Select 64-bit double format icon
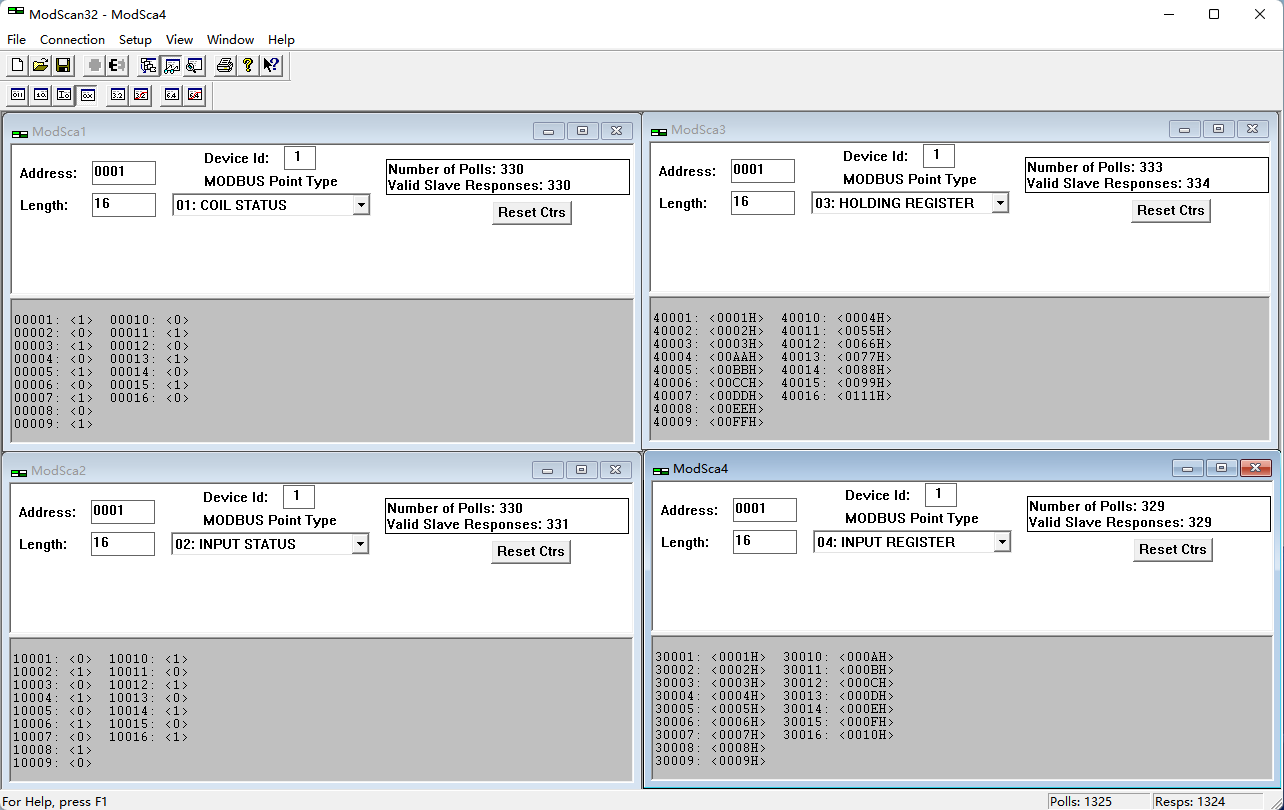 (172, 95)
